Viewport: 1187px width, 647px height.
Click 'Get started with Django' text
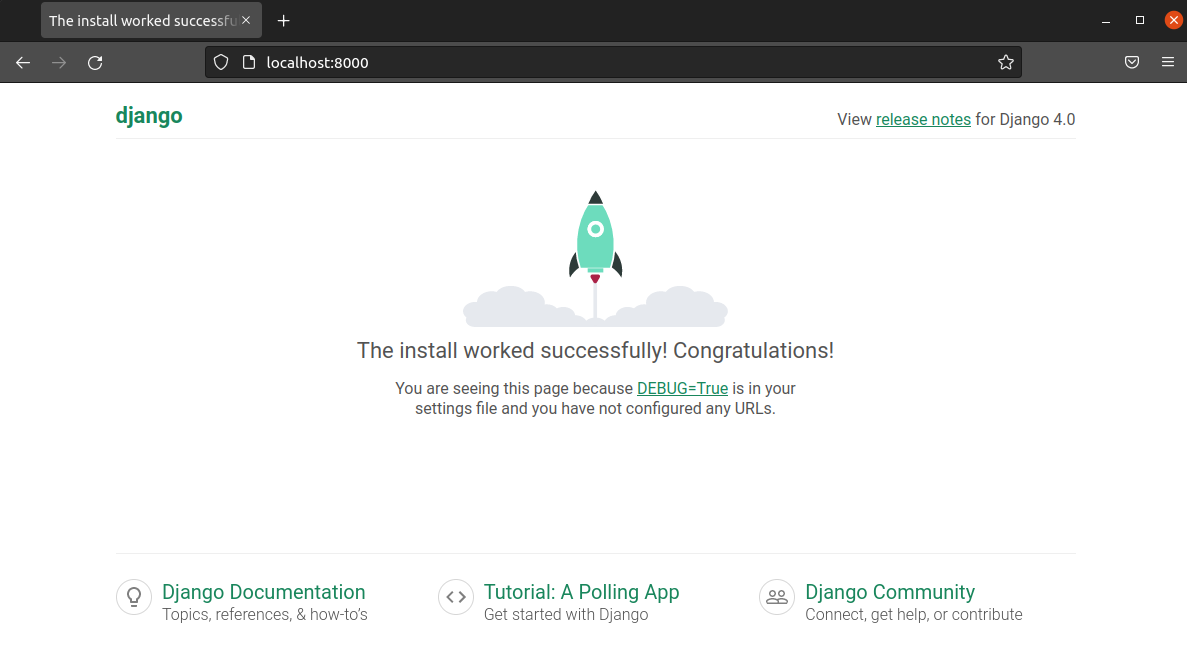[x=565, y=614]
